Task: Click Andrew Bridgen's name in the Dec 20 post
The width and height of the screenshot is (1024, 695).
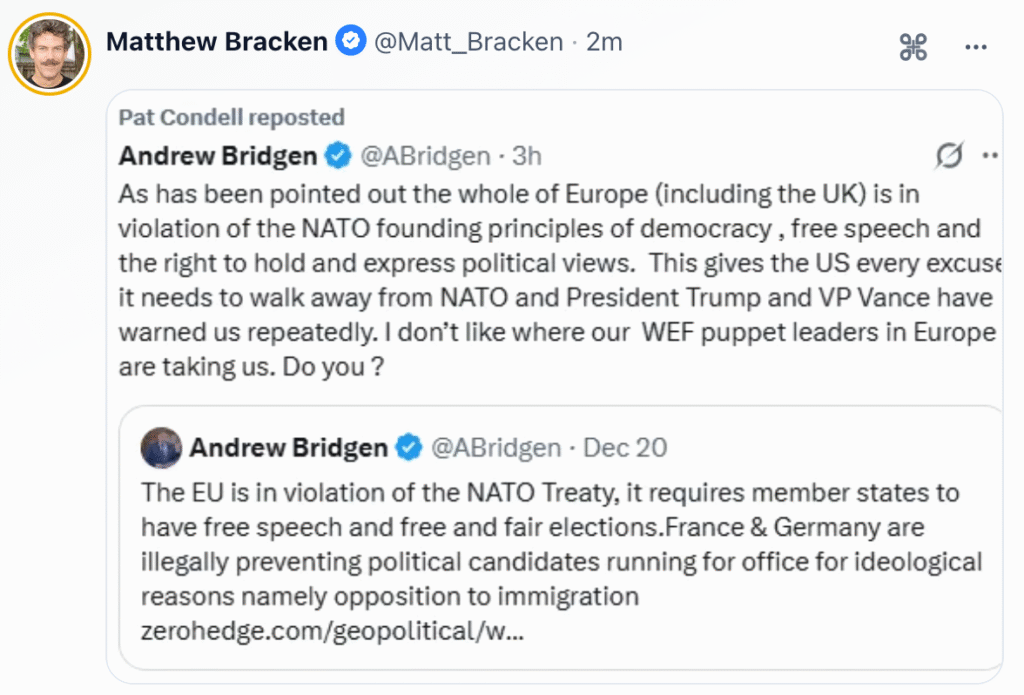Action: click(288, 447)
